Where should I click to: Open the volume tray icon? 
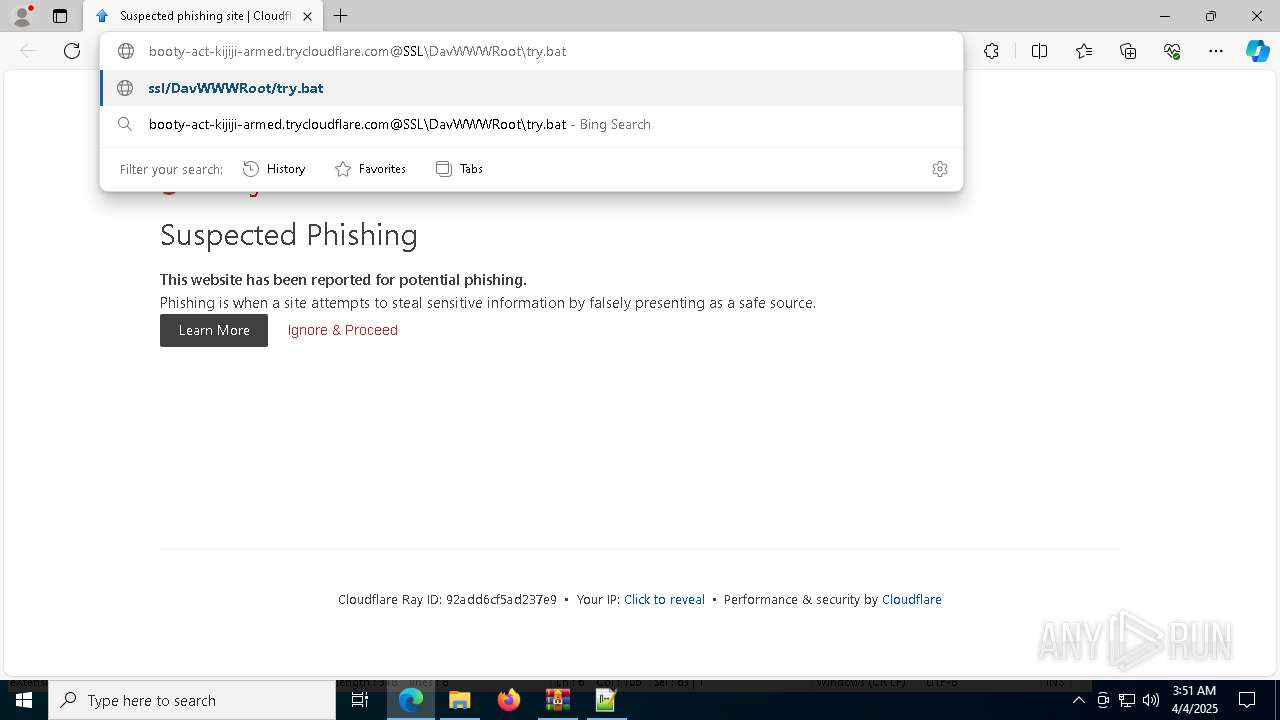pyautogui.click(x=1151, y=700)
